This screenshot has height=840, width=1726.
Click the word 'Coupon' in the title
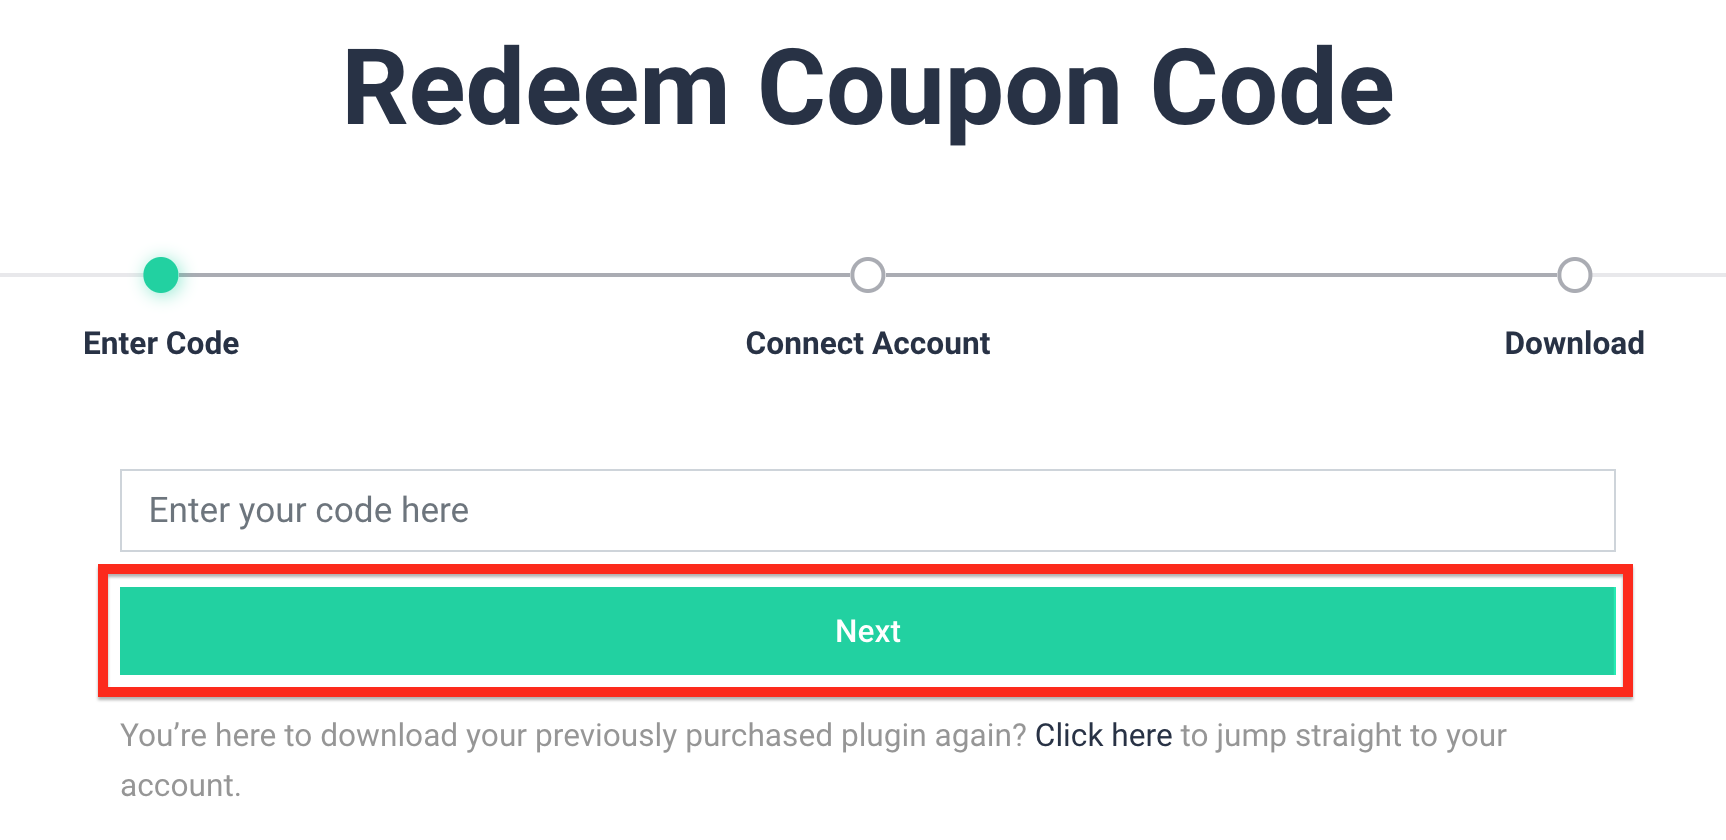coord(940,90)
